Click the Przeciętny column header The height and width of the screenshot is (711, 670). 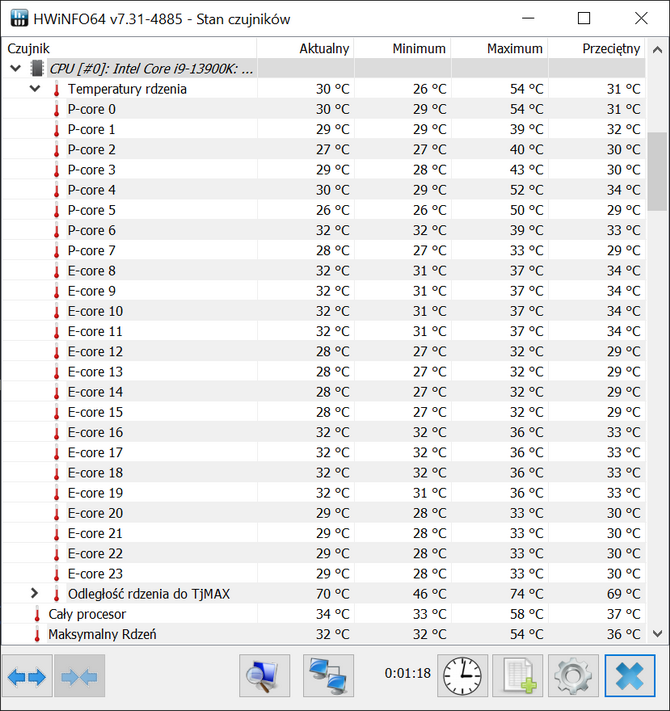[x=597, y=49]
